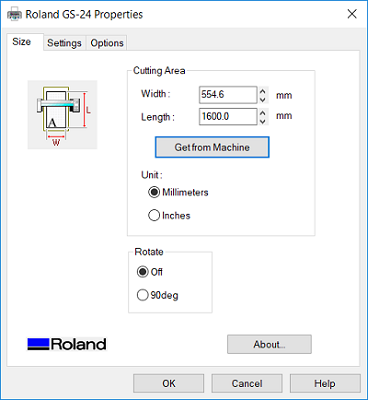Select the Millimeters unit option
Screen dimensions: 368x400
coord(178,192)
